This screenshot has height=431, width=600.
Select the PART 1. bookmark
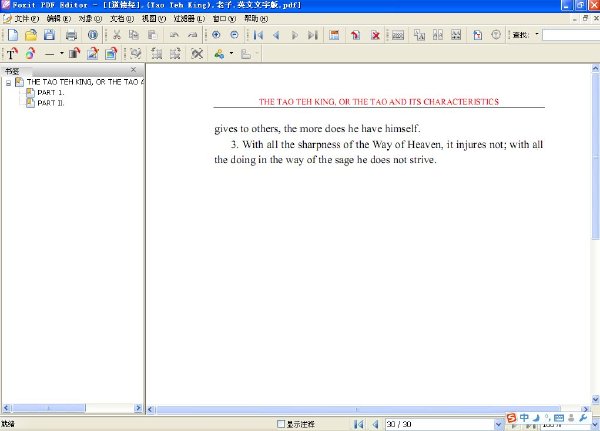pyautogui.click(x=51, y=92)
